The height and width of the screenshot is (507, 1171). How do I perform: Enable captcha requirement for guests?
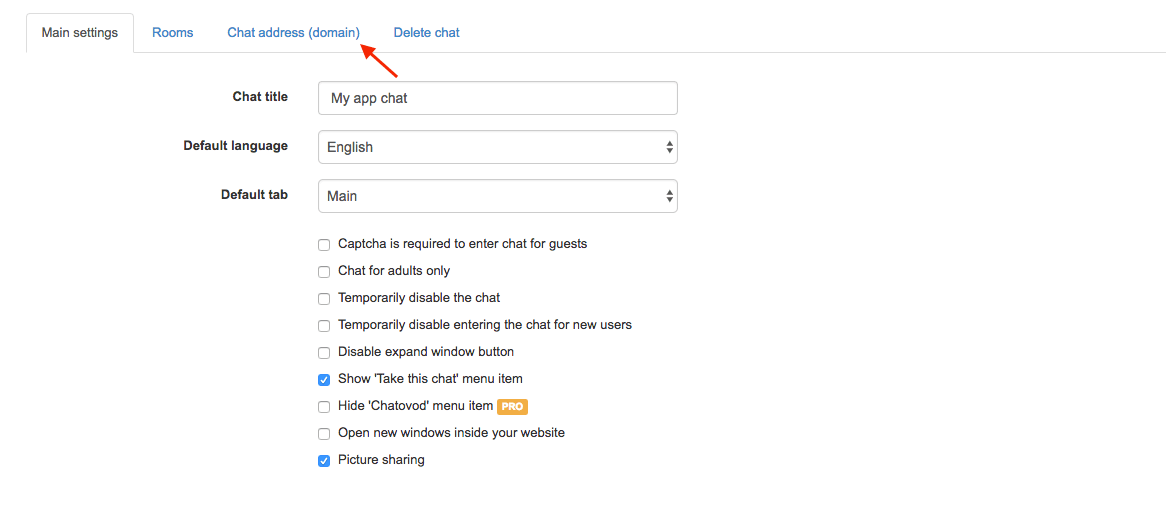click(324, 244)
